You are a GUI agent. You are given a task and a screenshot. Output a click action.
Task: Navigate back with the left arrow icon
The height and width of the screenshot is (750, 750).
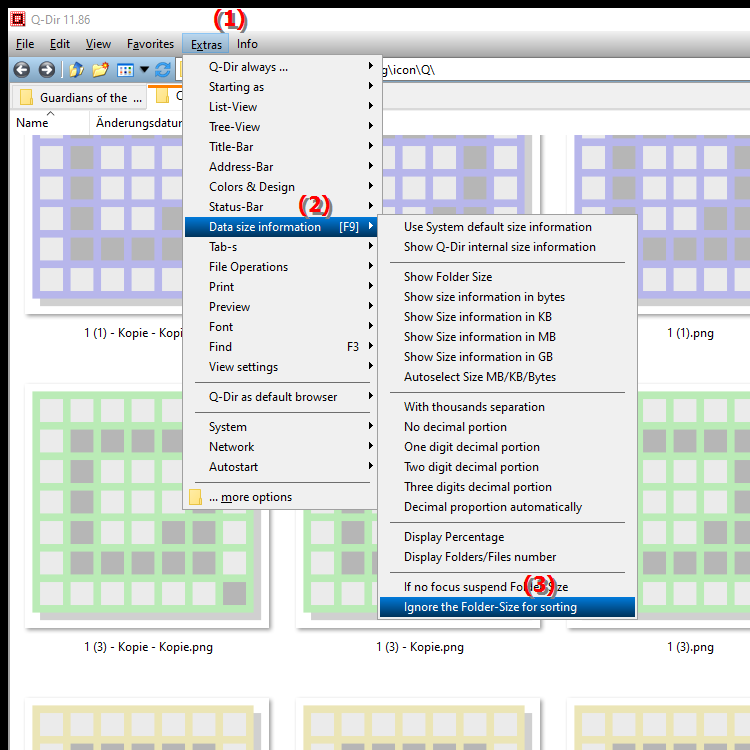tap(22, 70)
